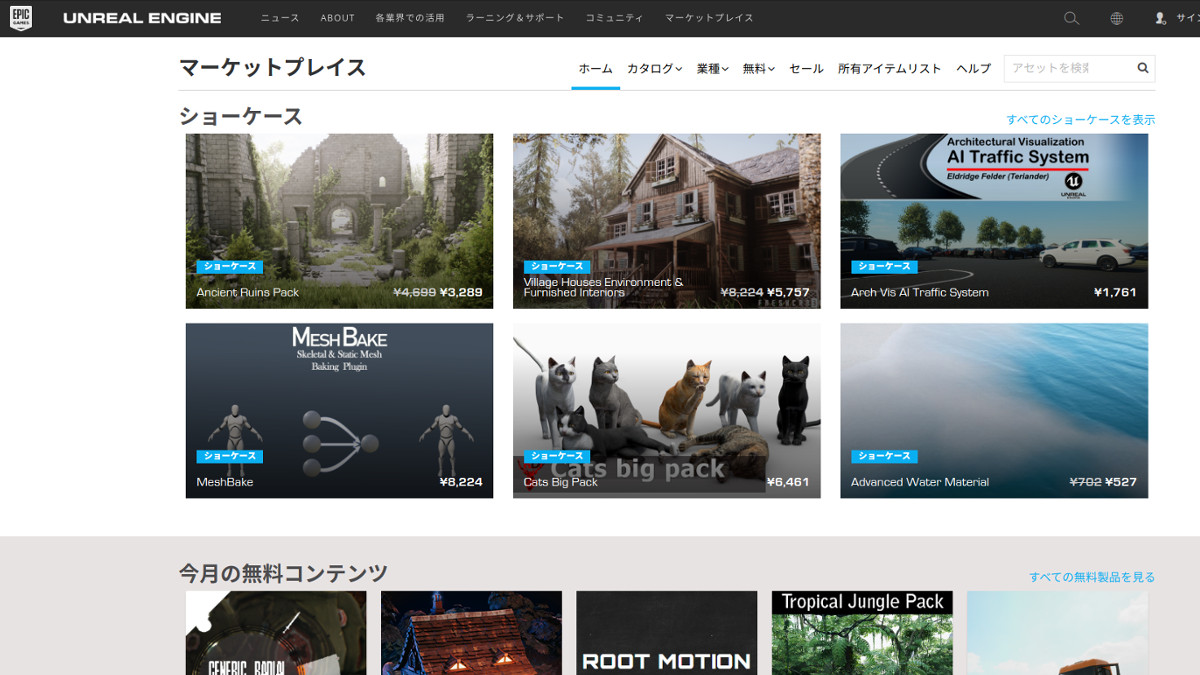Open the セール tab
This screenshot has width=1200, height=675.
click(x=806, y=69)
